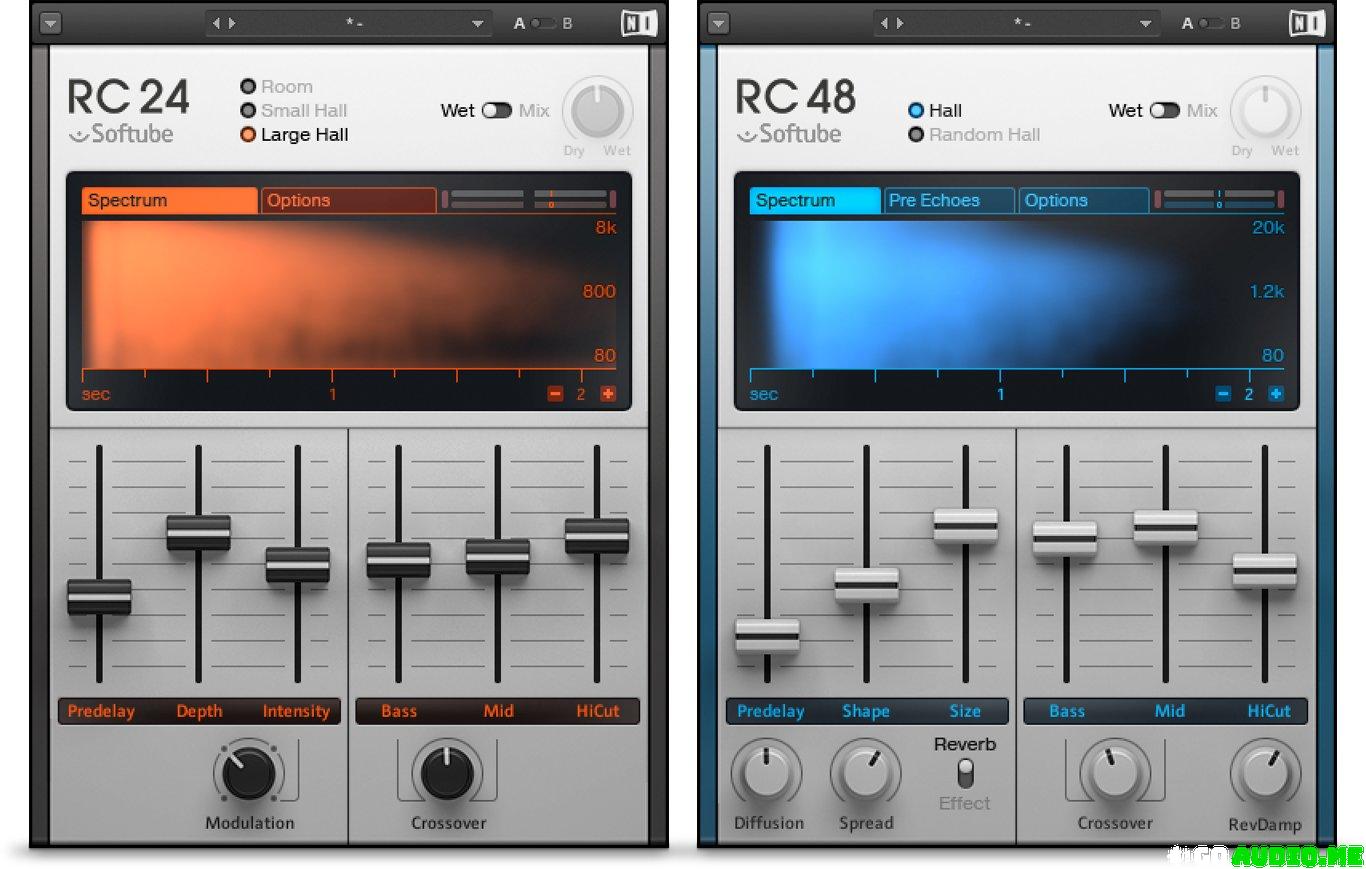
Task: Click the level meter bars in RC 24
Action: tap(529, 200)
